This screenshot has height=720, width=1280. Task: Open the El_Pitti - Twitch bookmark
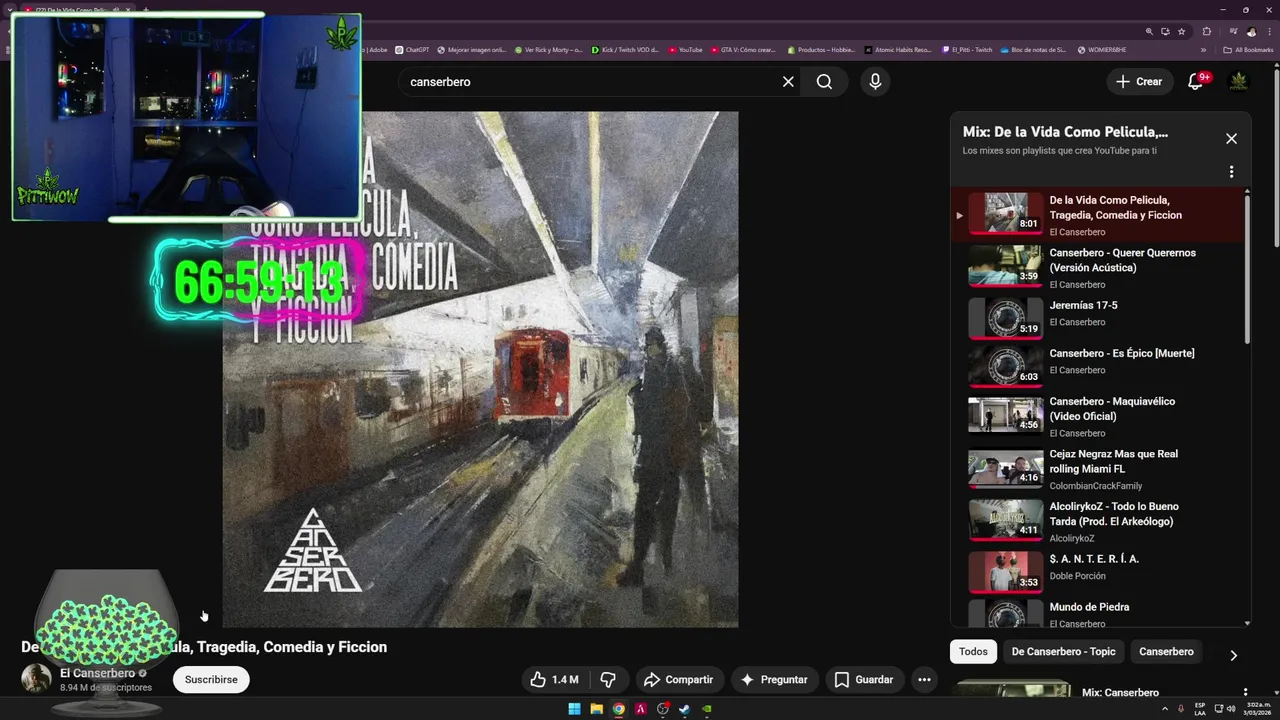coord(967,50)
